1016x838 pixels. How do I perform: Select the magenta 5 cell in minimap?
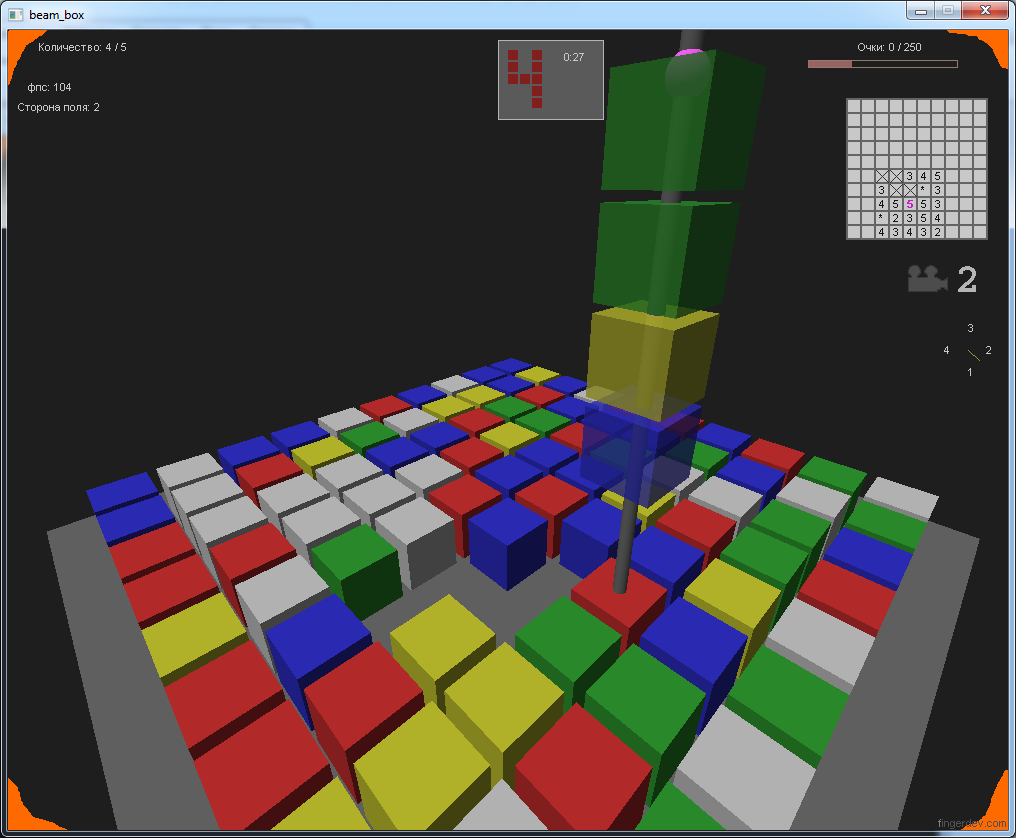pyautogui.click(x=909, y=204)
